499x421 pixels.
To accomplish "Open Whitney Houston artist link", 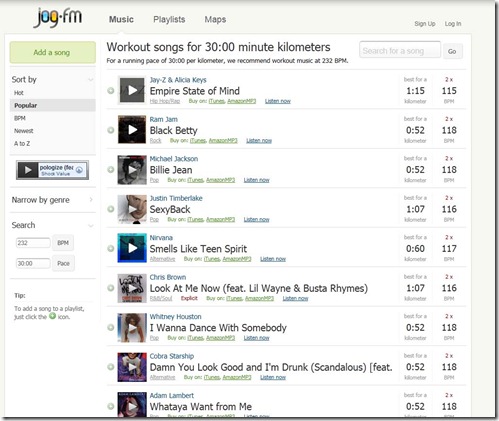I will [x=175, y=317].
